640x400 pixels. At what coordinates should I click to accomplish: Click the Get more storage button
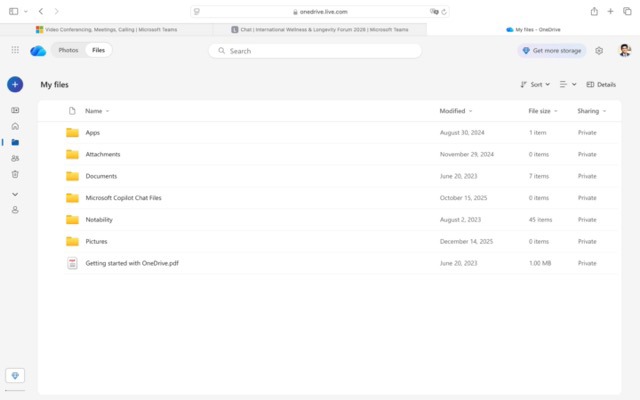(552, 51)
